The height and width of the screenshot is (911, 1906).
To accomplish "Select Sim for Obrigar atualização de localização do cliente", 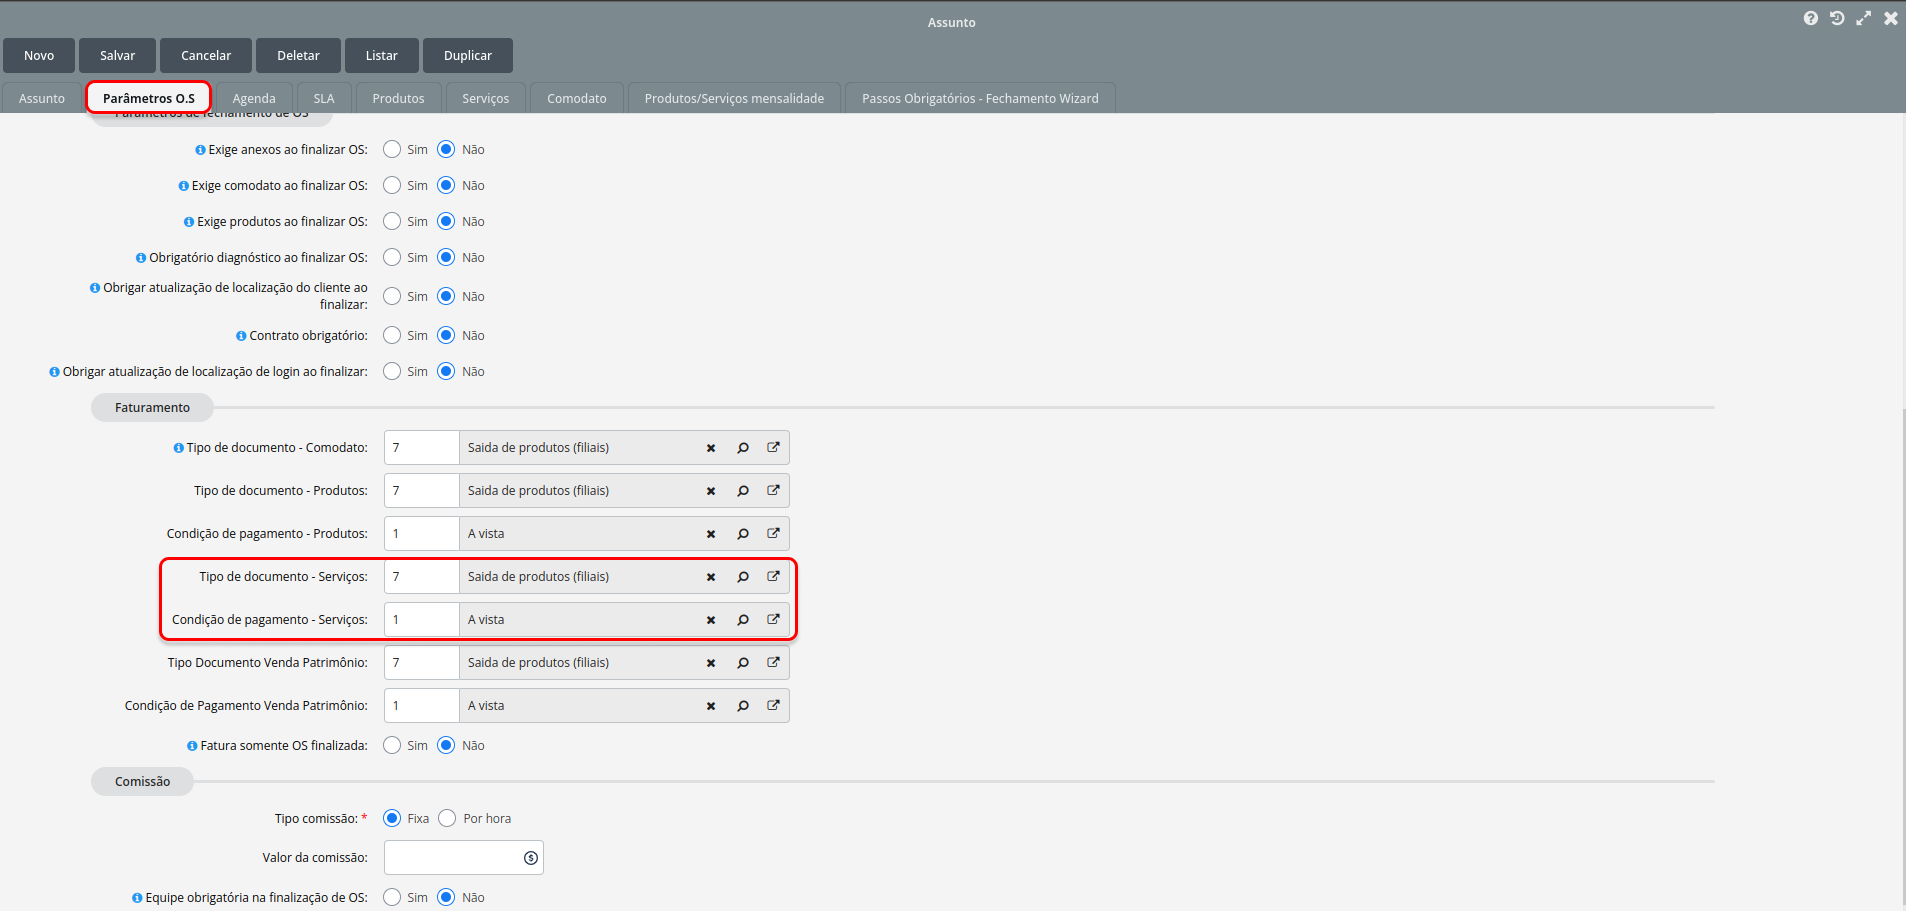I will [392, 296].
